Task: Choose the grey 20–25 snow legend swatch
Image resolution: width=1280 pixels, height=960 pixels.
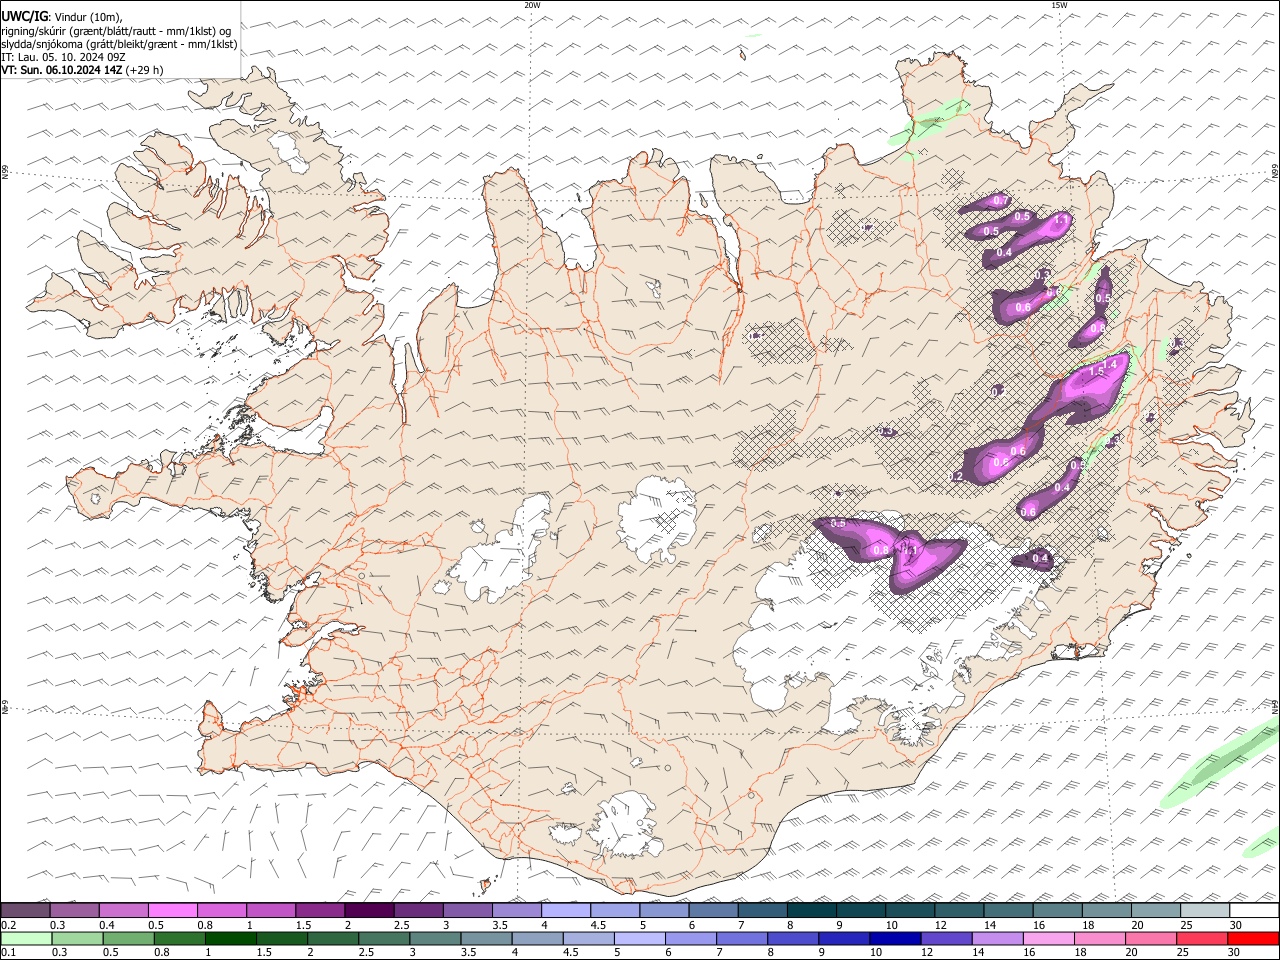Action: point(1155,910)
